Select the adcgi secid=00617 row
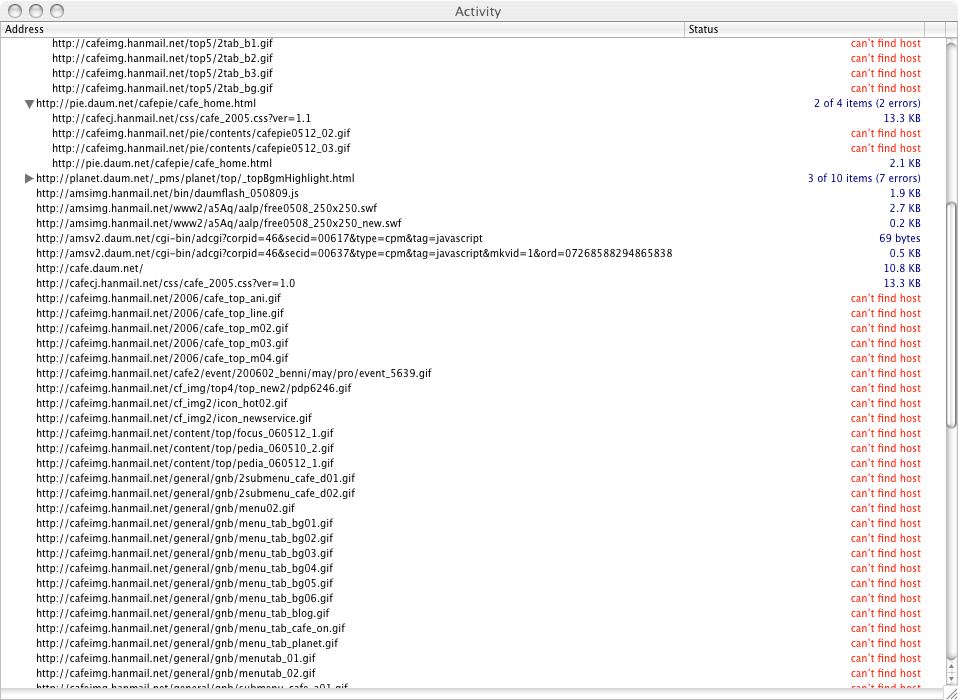Screen dimensions: 958x700 coord(473,238)
